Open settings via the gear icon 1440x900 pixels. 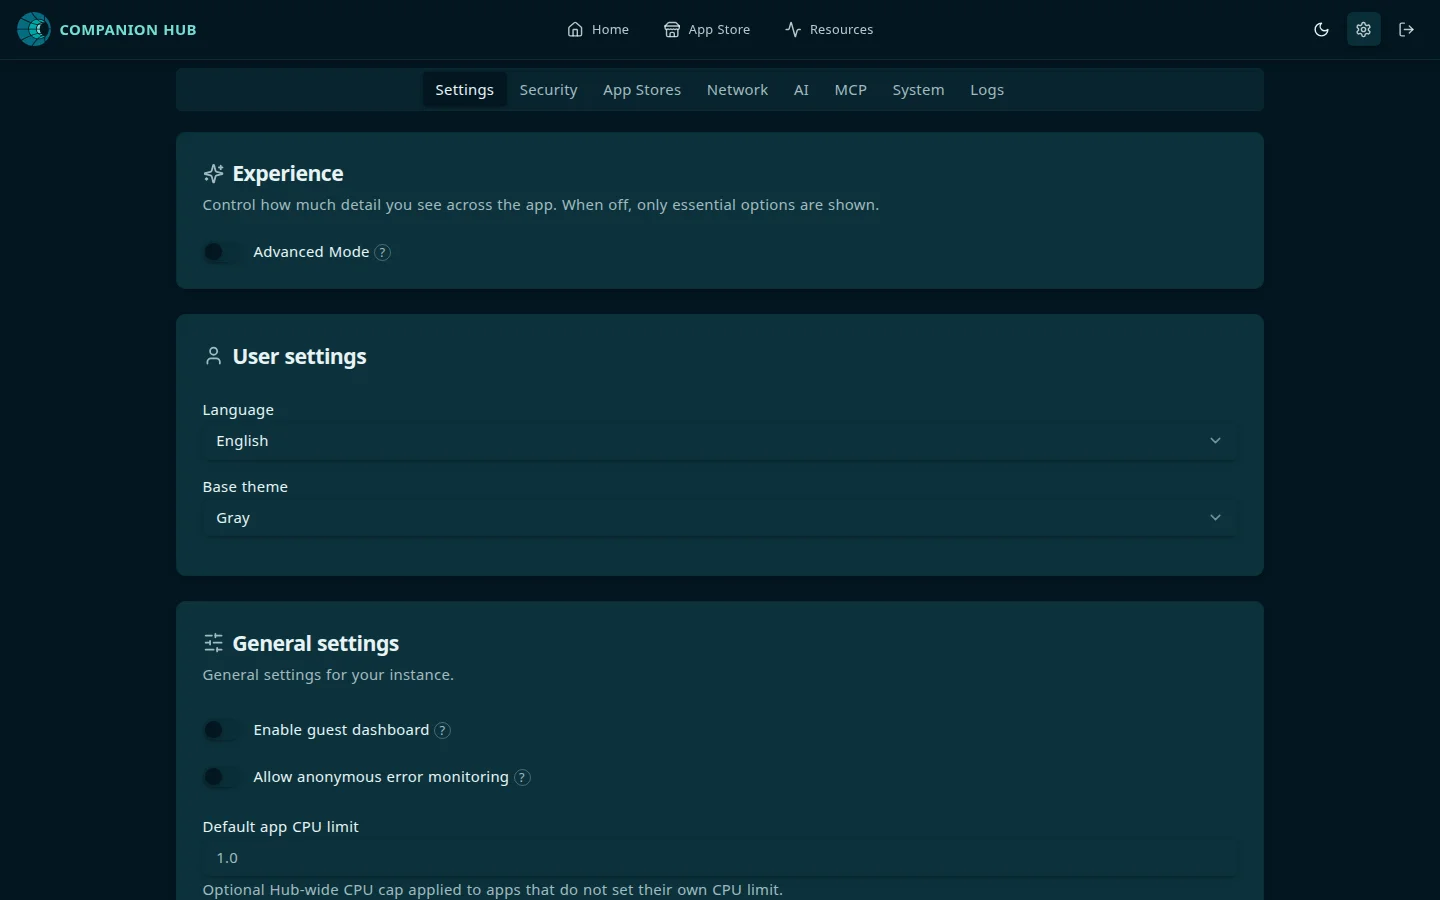coord(1363,29)
